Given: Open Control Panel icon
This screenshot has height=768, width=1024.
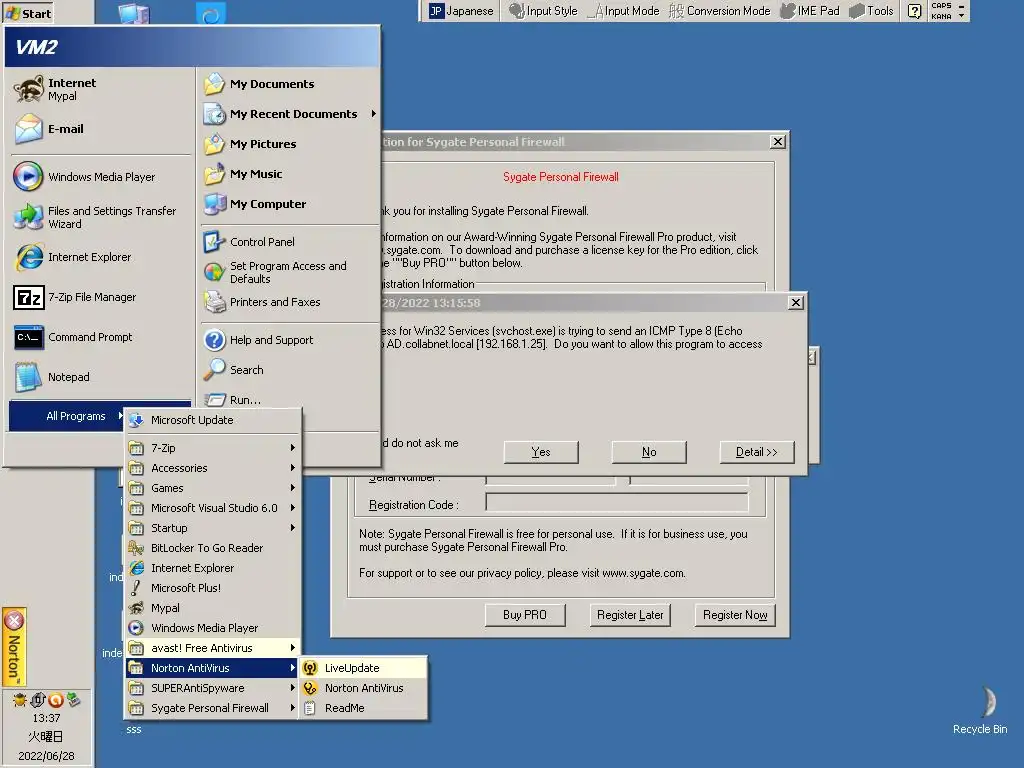Looking at the screenshot, I should point(214,242).
